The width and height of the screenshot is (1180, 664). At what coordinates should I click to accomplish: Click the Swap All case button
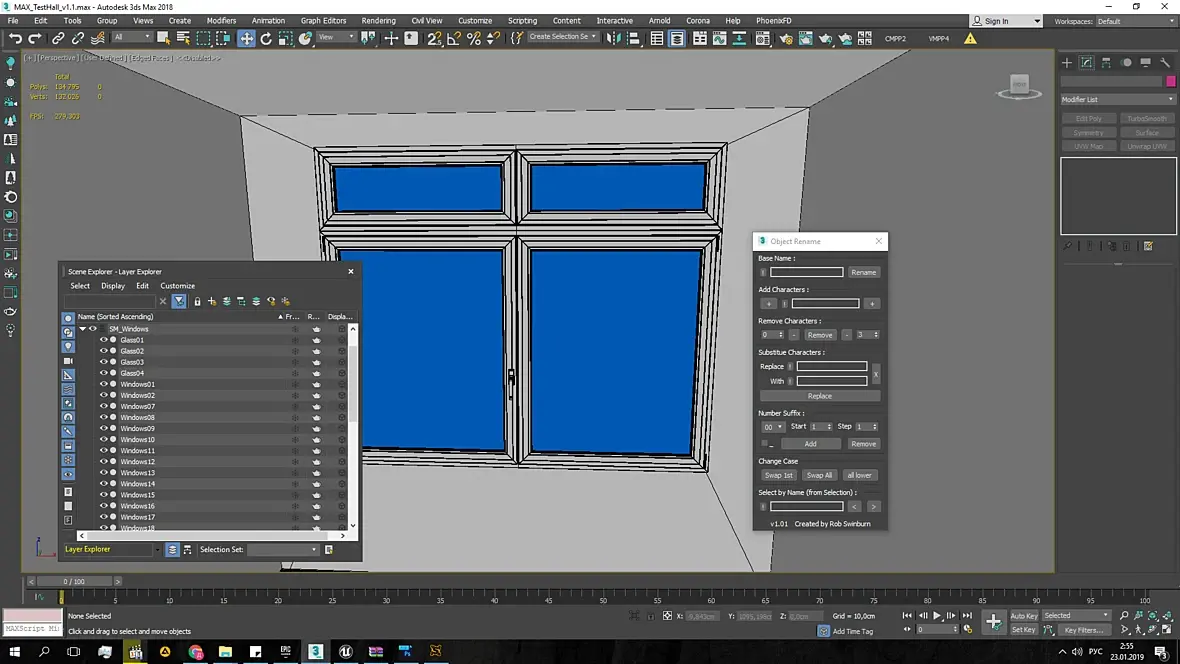click(819, 475)
